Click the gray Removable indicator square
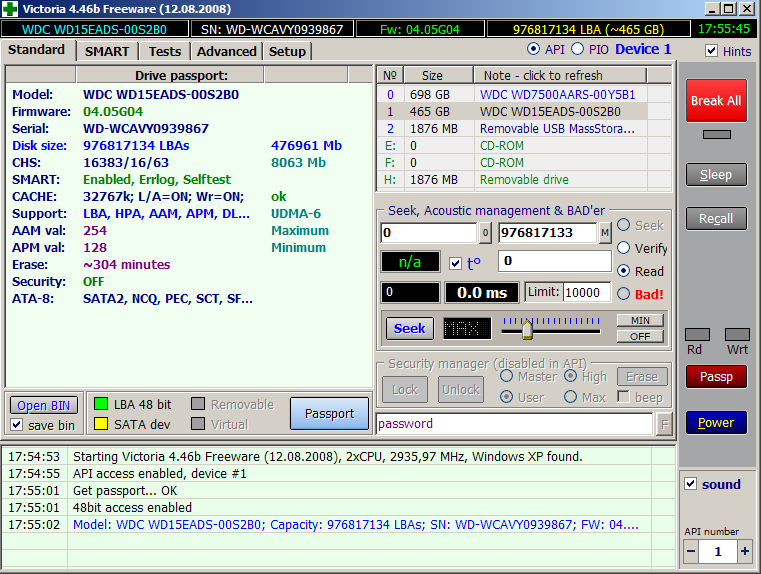The width and height of the screenshot is (761, 574). (x=198, y=404)
